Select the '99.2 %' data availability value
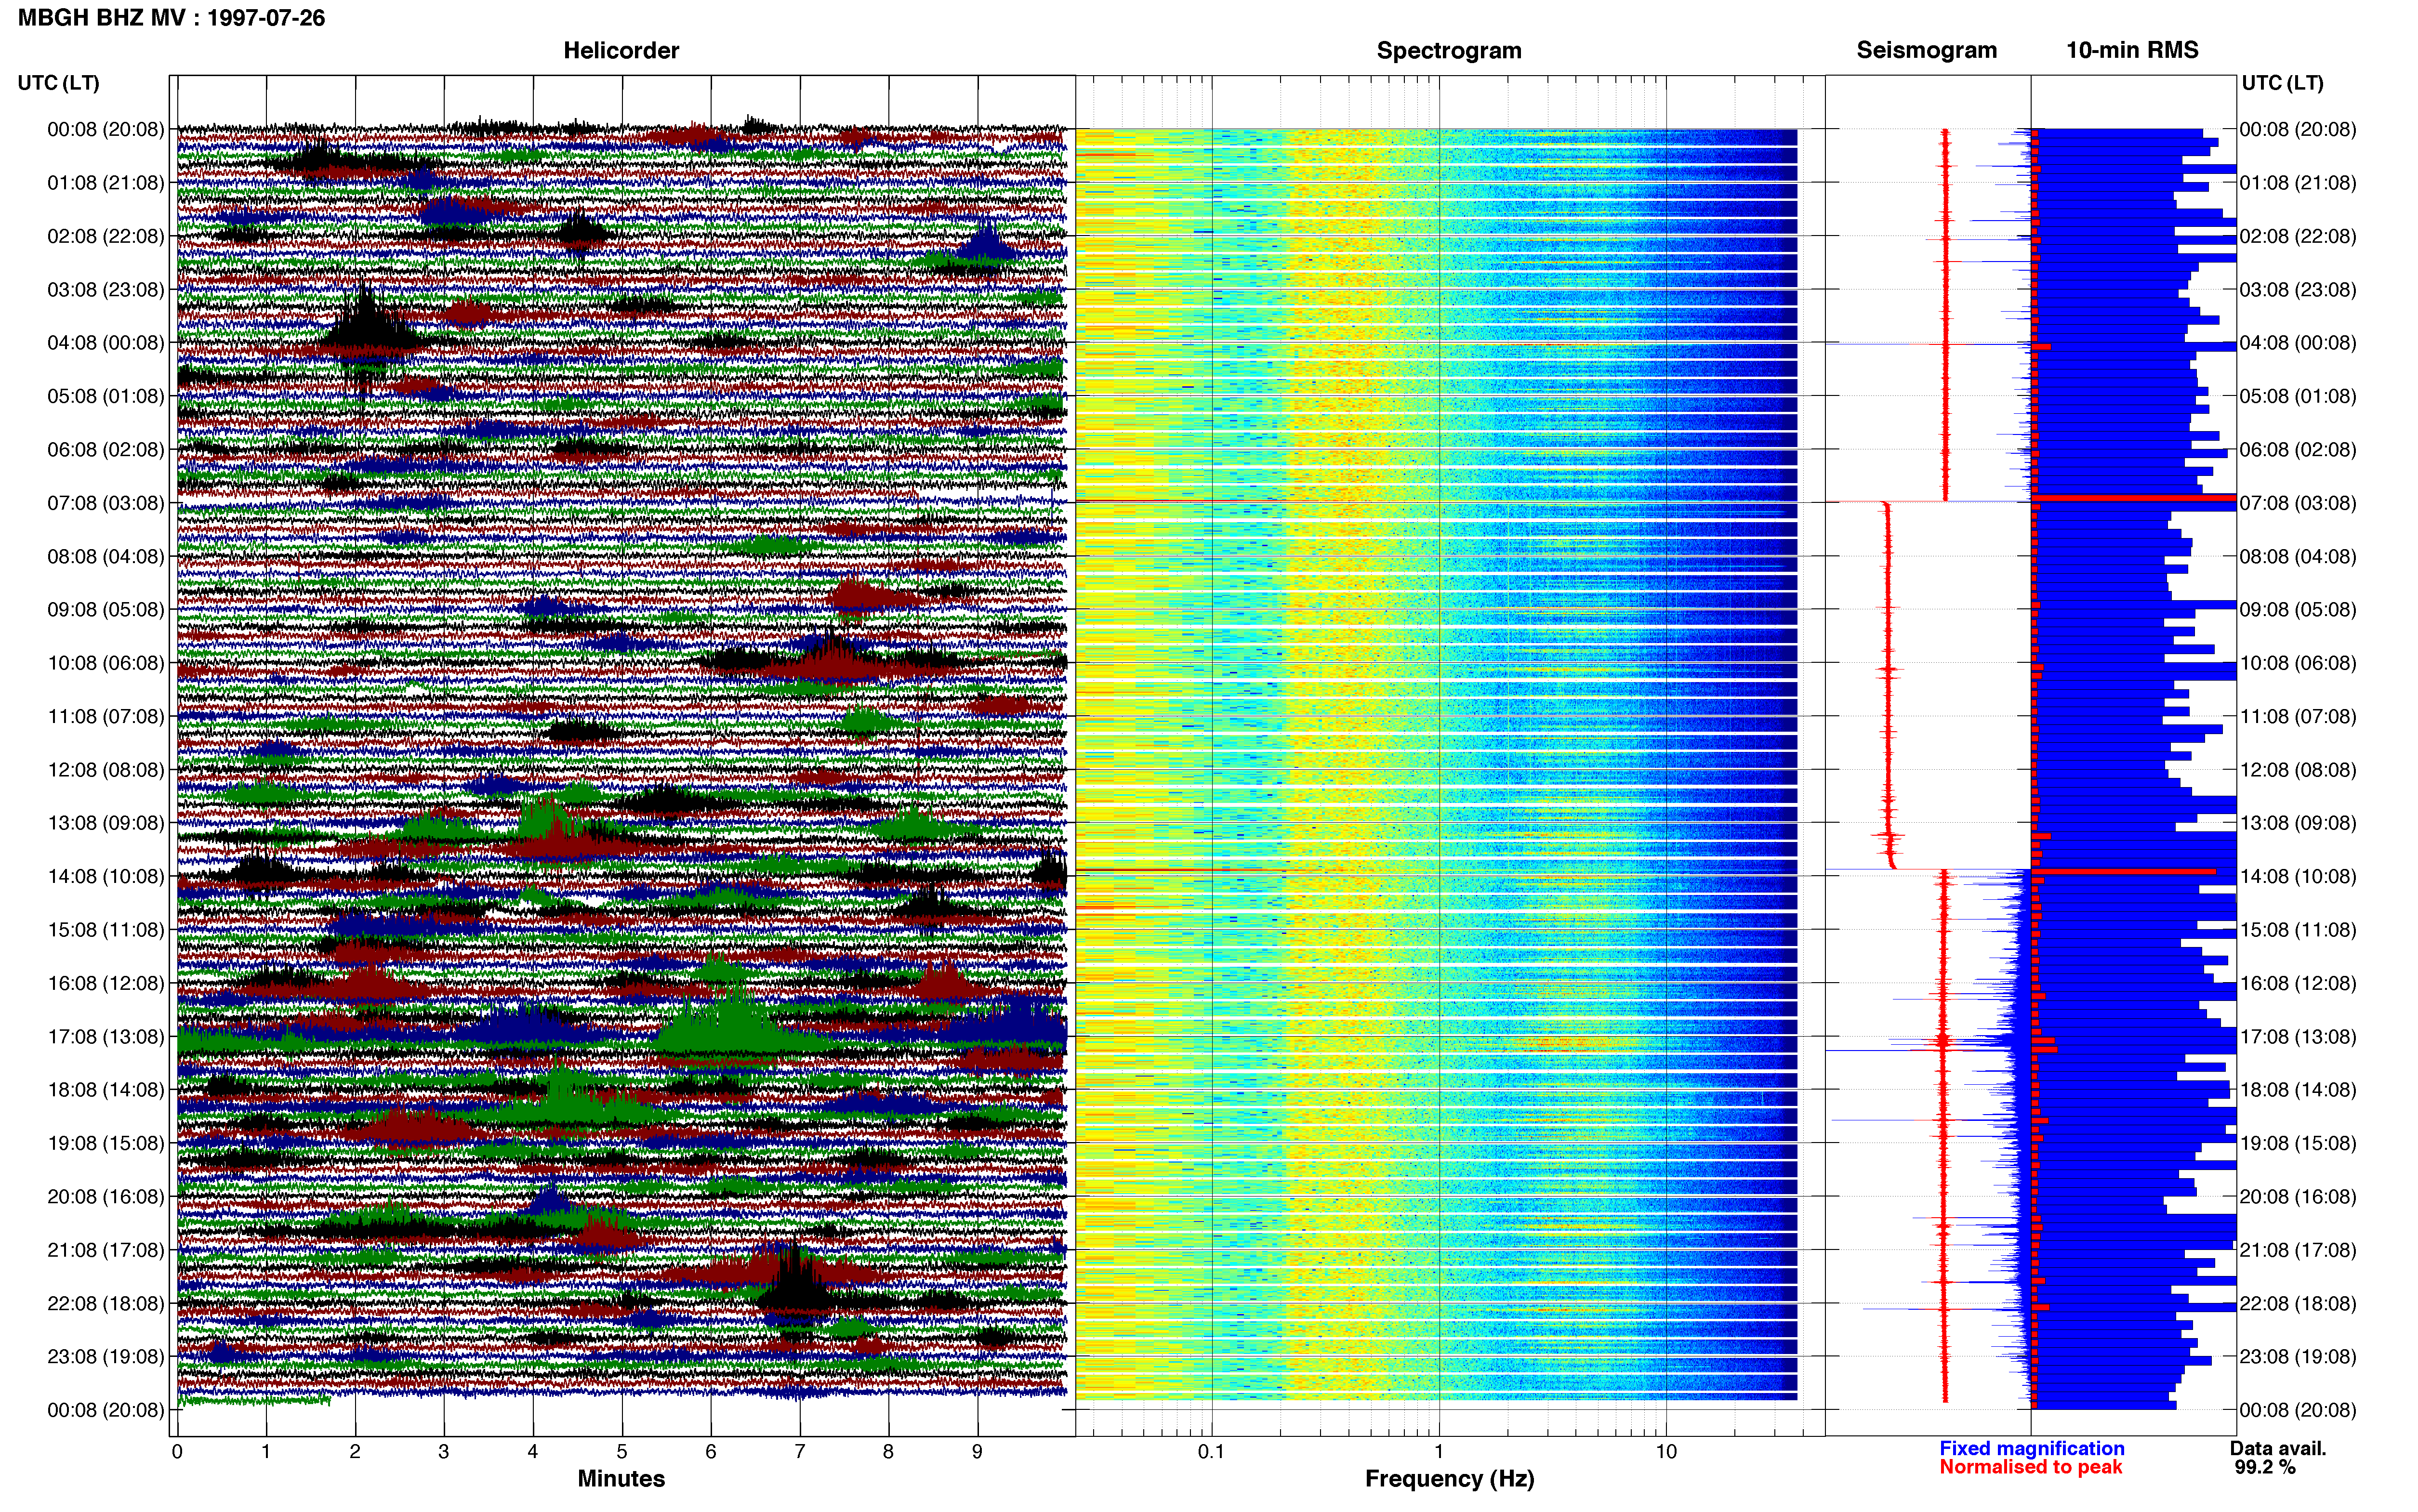 pos(2265,1467)
